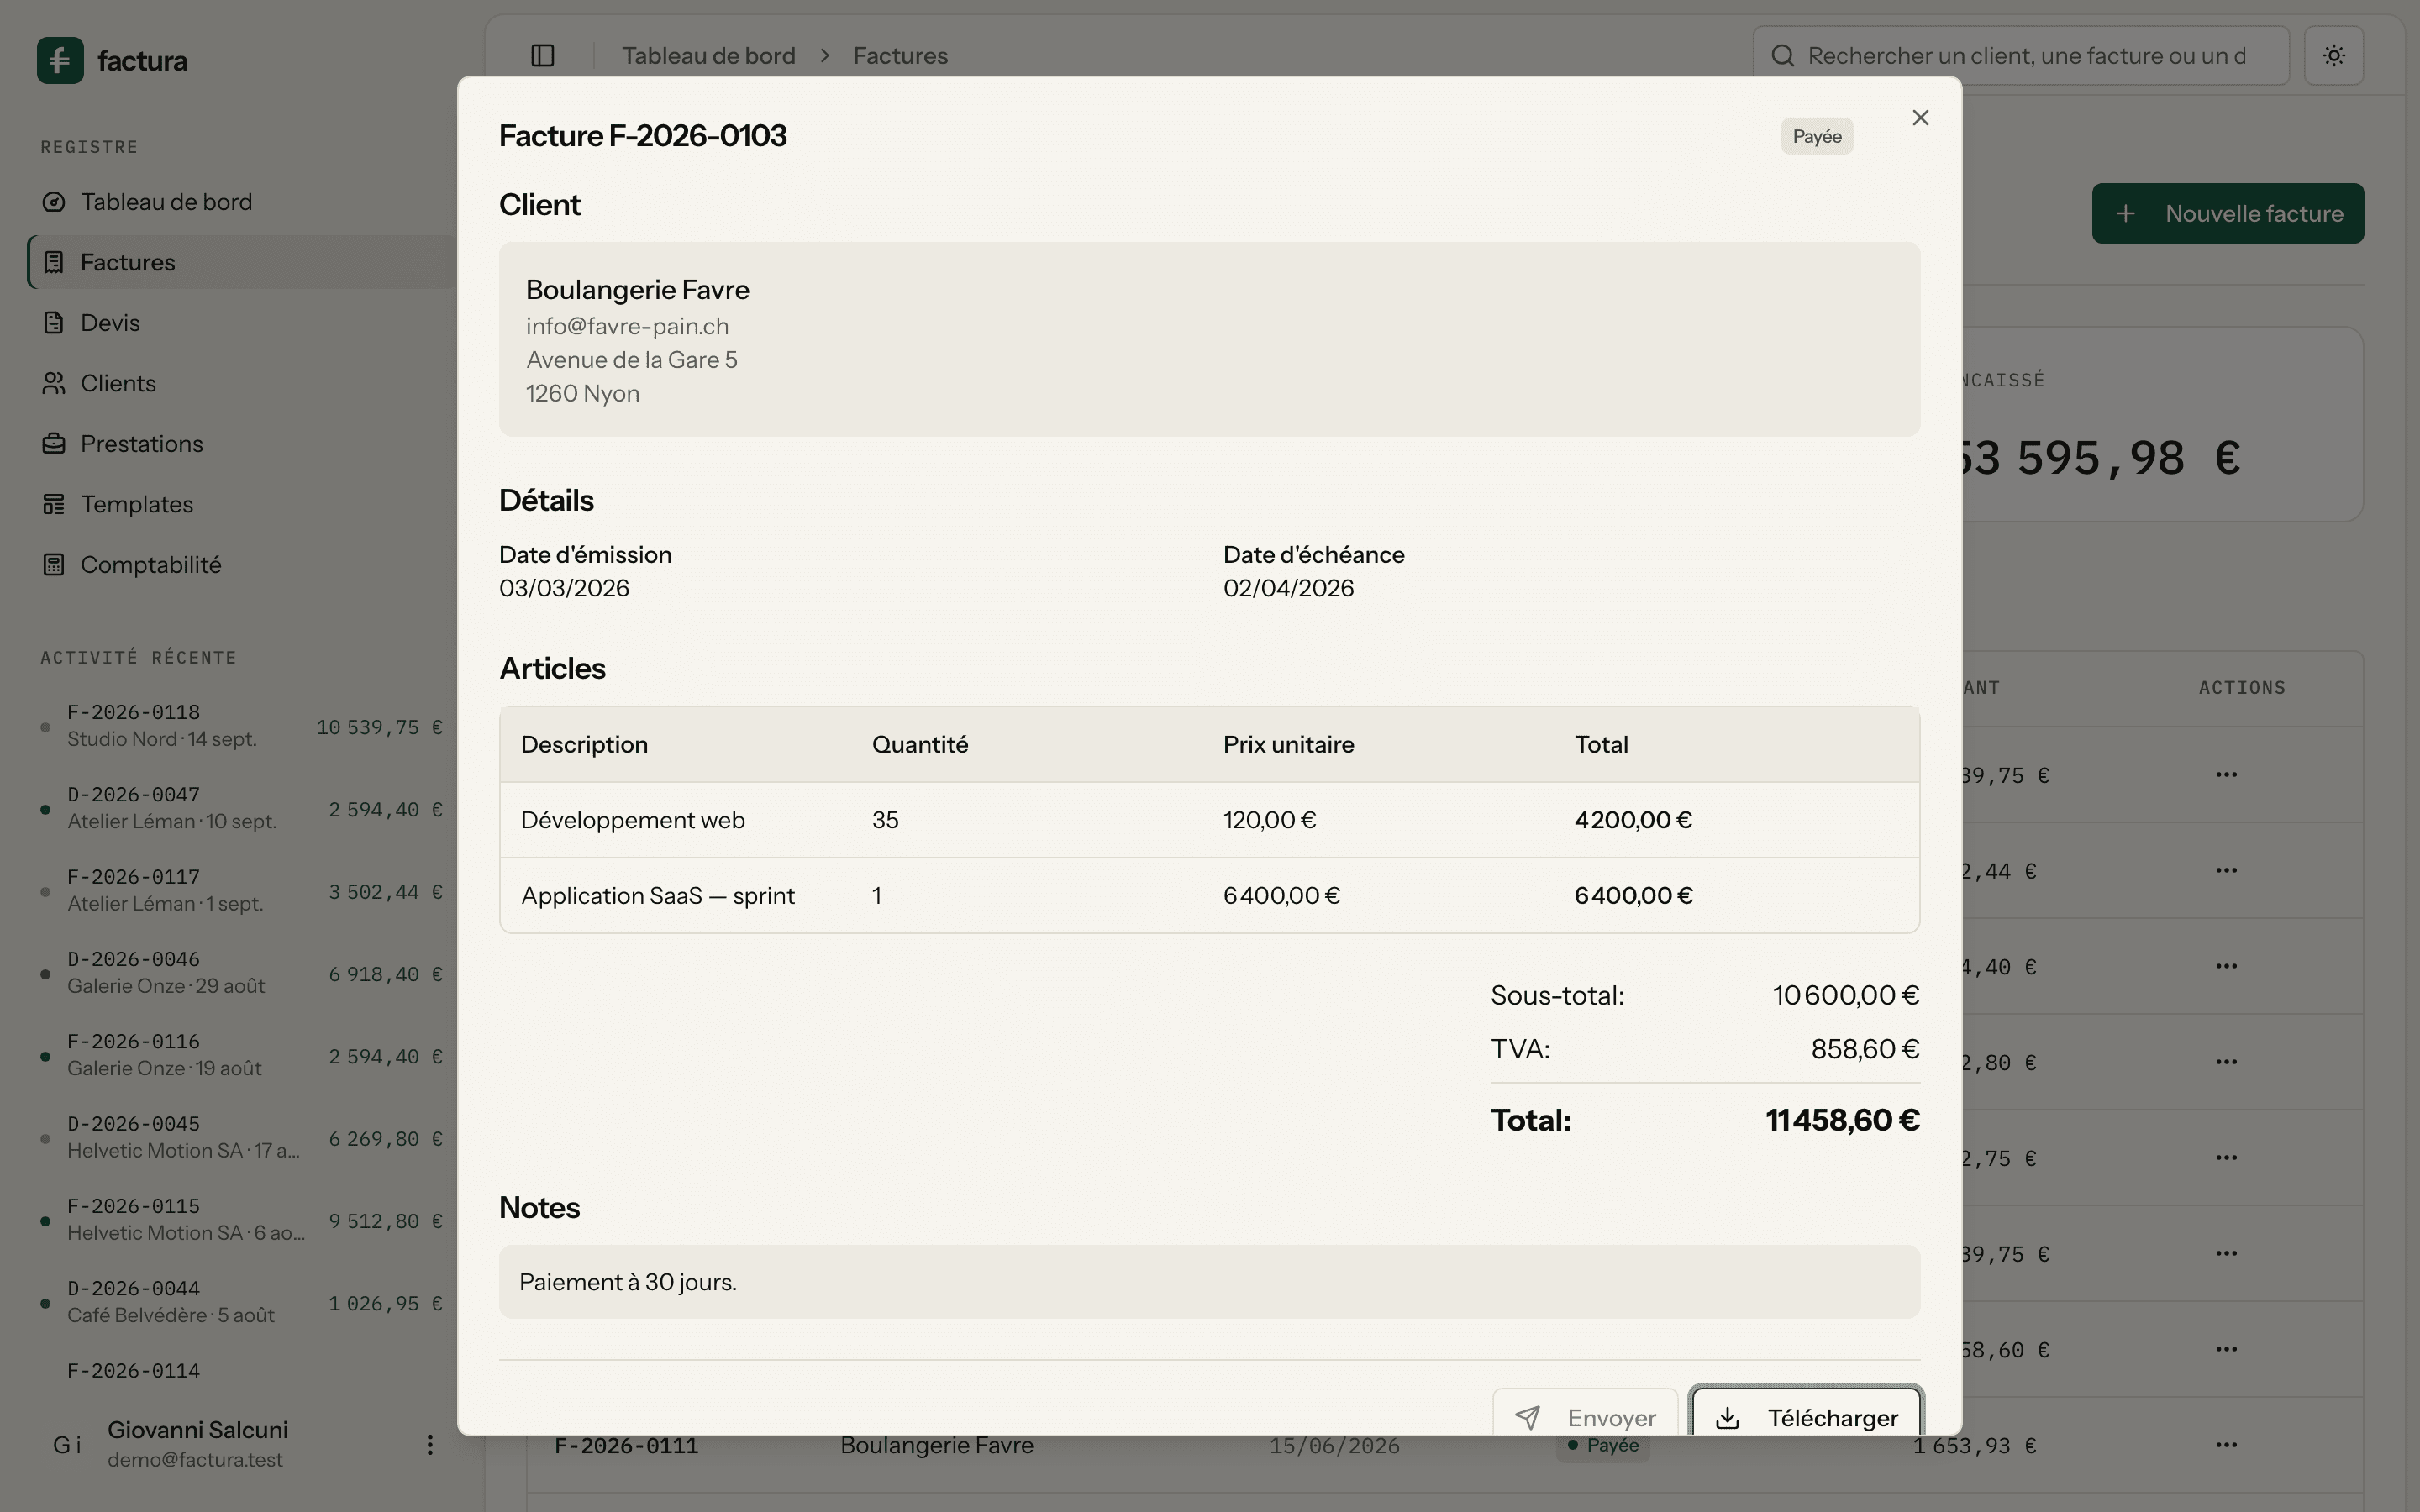Click Tableau de bord breadcrumb link
The image size is (2420, 1512).
point(709,56)
